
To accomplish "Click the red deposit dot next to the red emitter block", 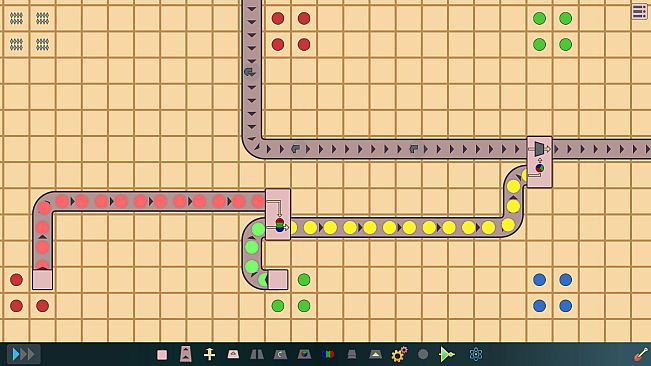I will pos(16,280).
